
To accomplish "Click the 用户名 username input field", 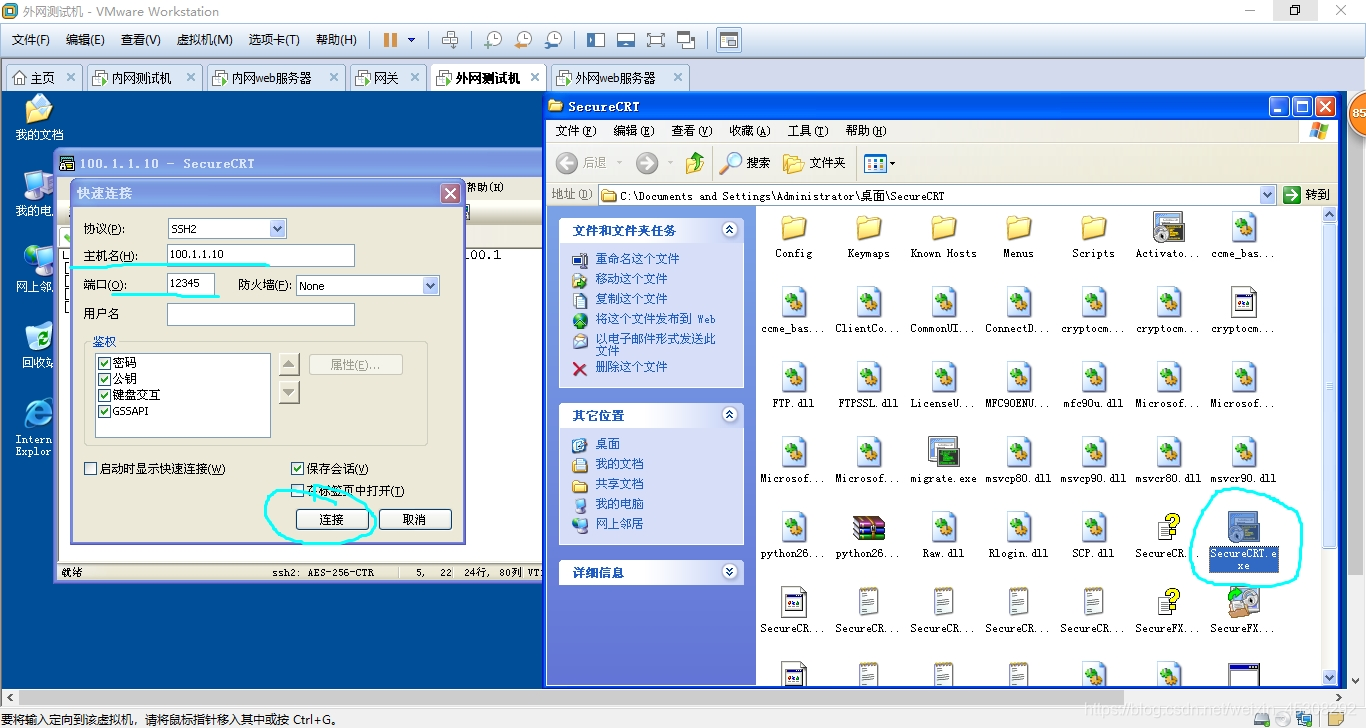I will coord(261,315).
